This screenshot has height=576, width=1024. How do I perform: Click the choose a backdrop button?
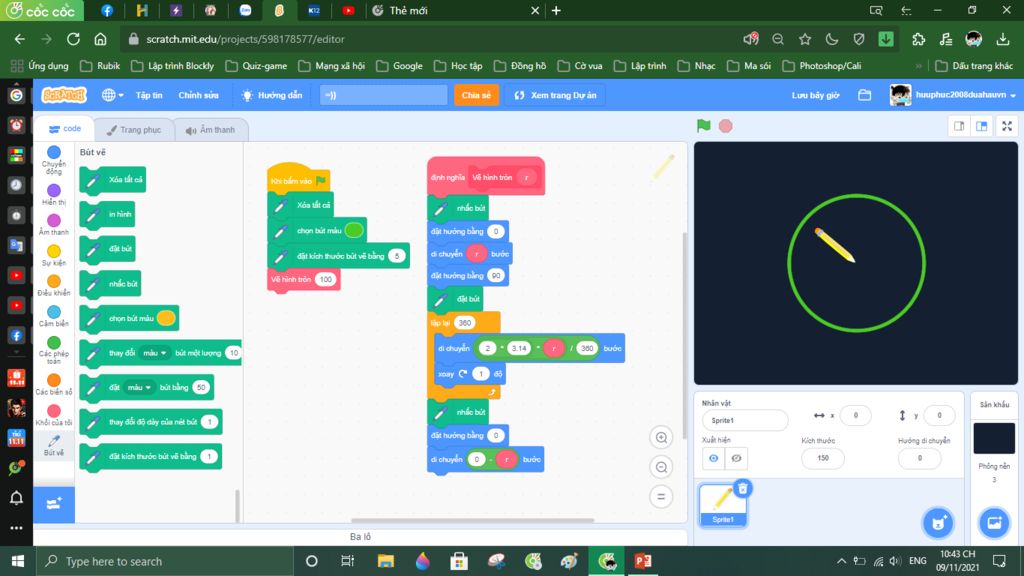pyautogui.click(x=994, y=522)
